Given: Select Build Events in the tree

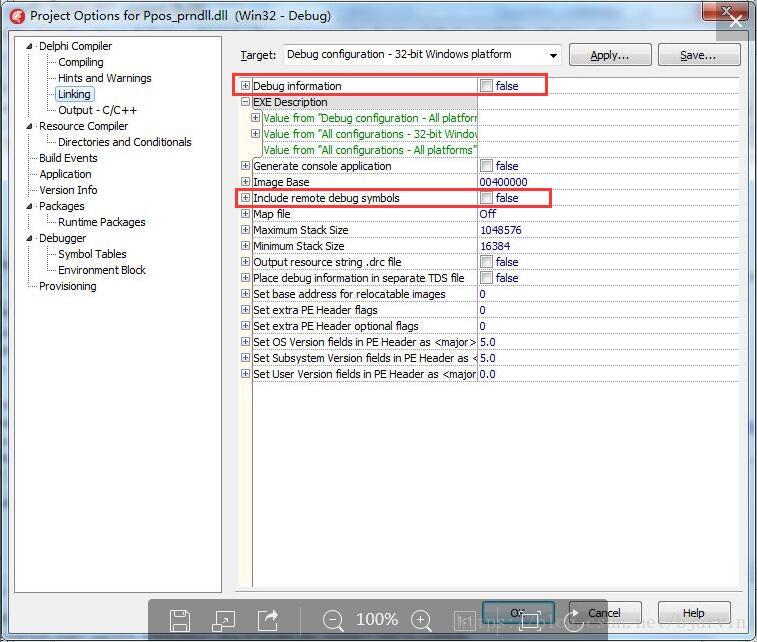Looking at the screenshot, I should point(68,158).
